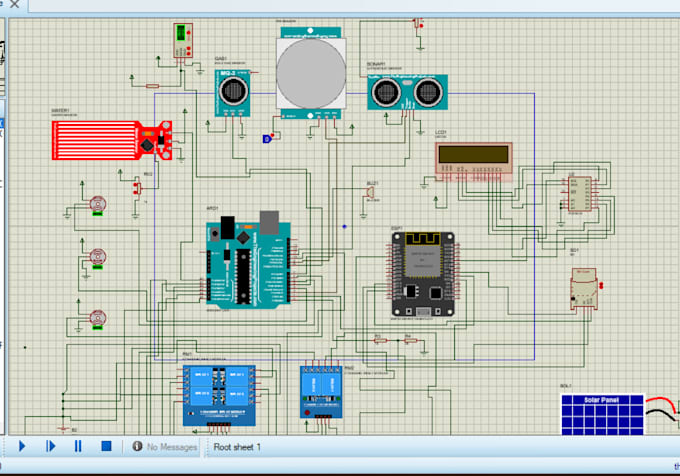Select the green-display sensor at top
The height and width of the screenshot is (476, 680).
pyautogui.click(x=183, y=40)
